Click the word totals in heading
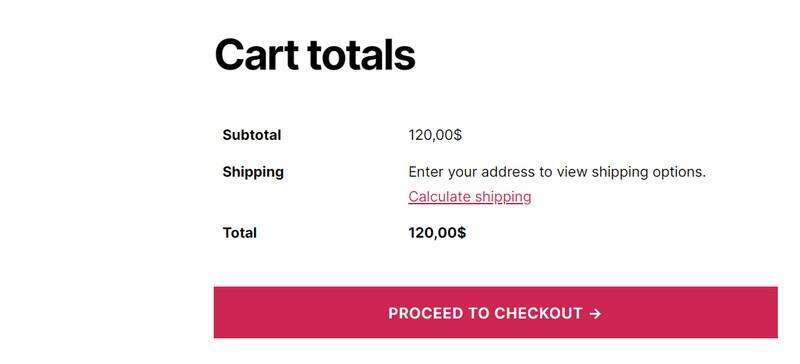Screen dimensions: 800x364 pyautogui.click(x=362, y=55)
